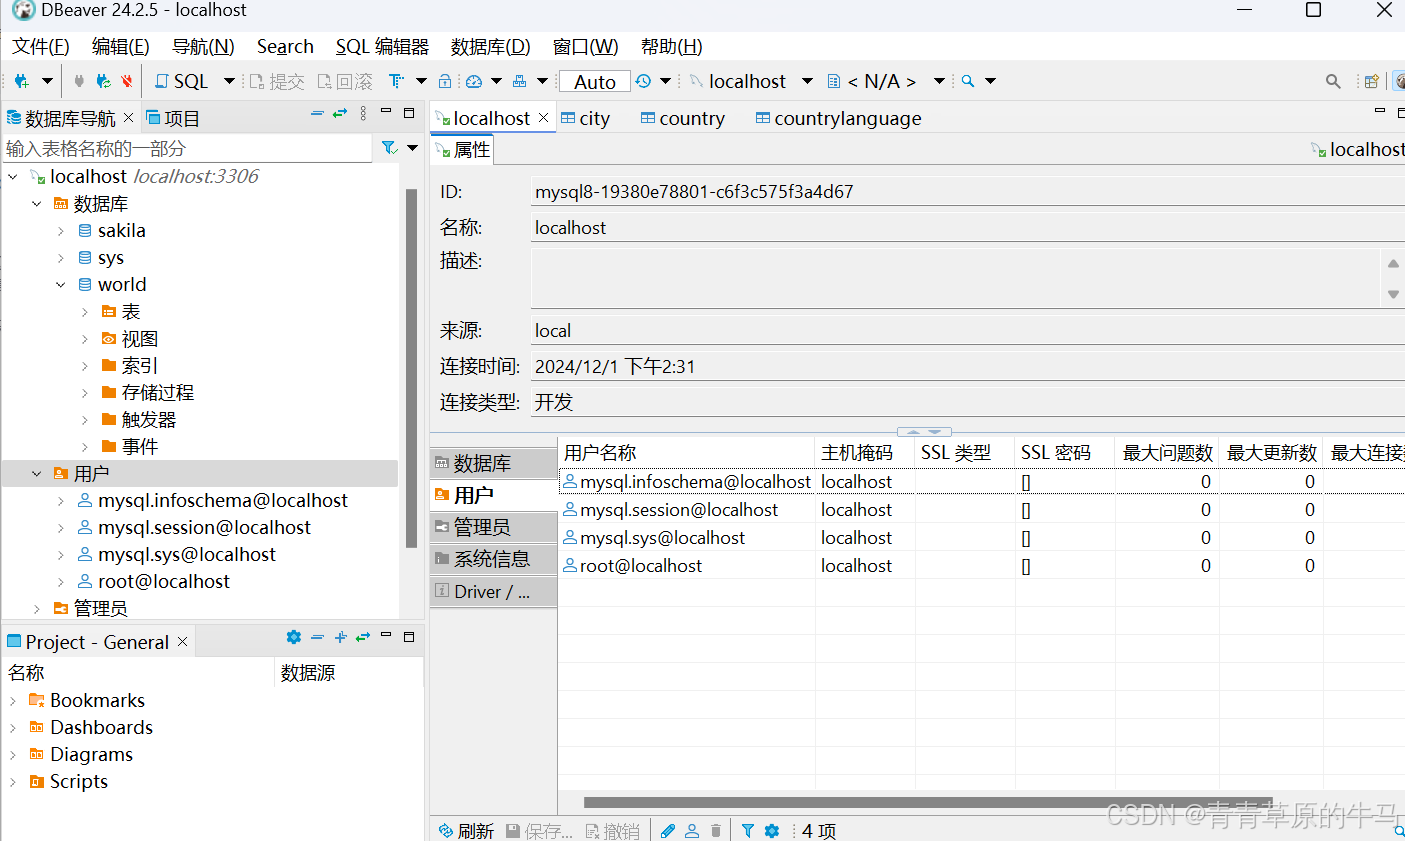Viewport: 1405px width, 841px height.
Task: Expand the Bookmarks project folder
Action: pyautogui.click(x=13, y=701)
